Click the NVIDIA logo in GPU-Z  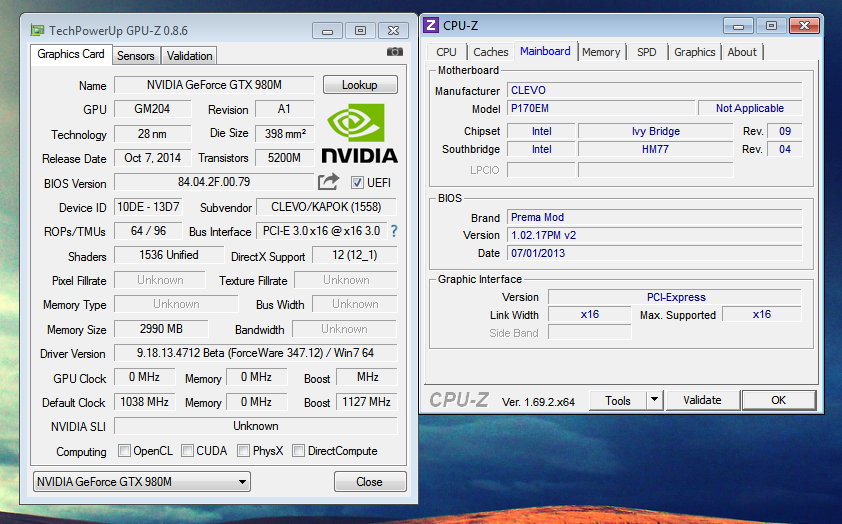[359, 133]
